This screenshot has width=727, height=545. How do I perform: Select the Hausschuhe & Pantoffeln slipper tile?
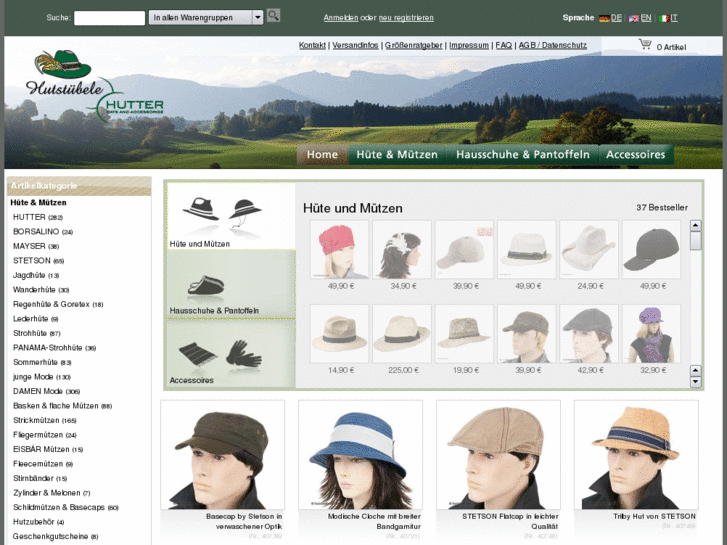click(231, 284)
